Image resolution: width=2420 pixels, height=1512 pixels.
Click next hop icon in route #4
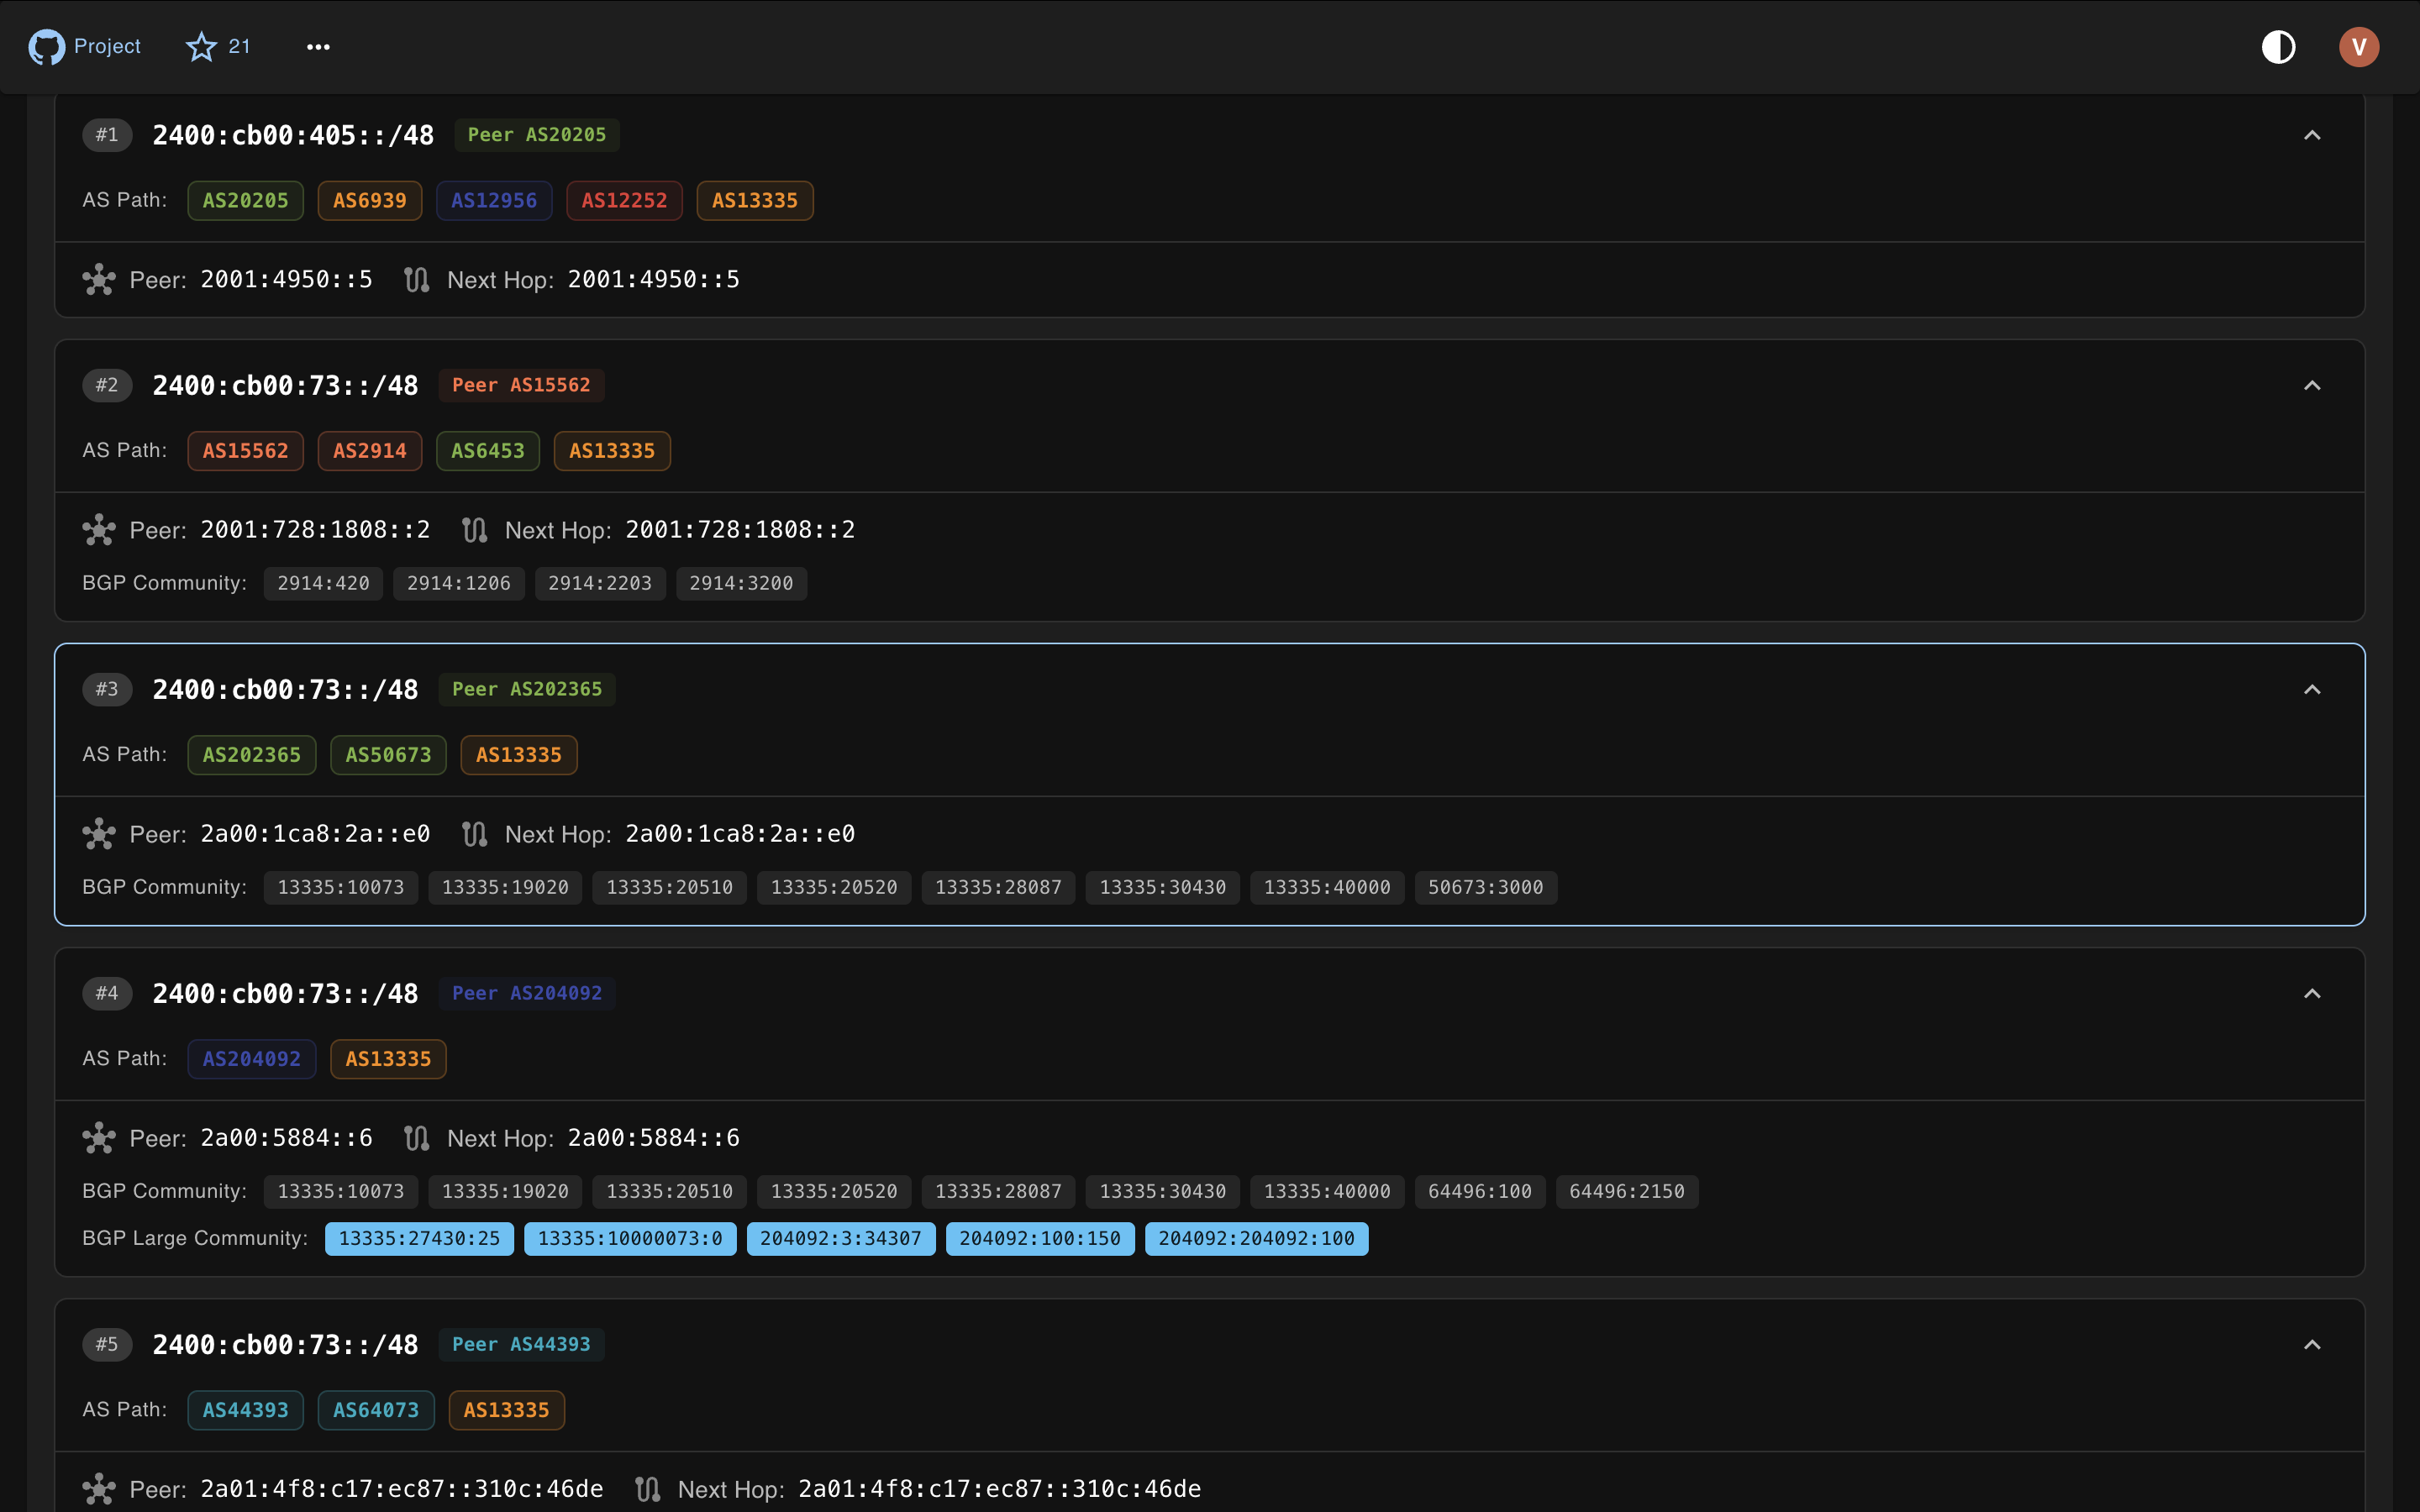click(x=417, y=1138)
